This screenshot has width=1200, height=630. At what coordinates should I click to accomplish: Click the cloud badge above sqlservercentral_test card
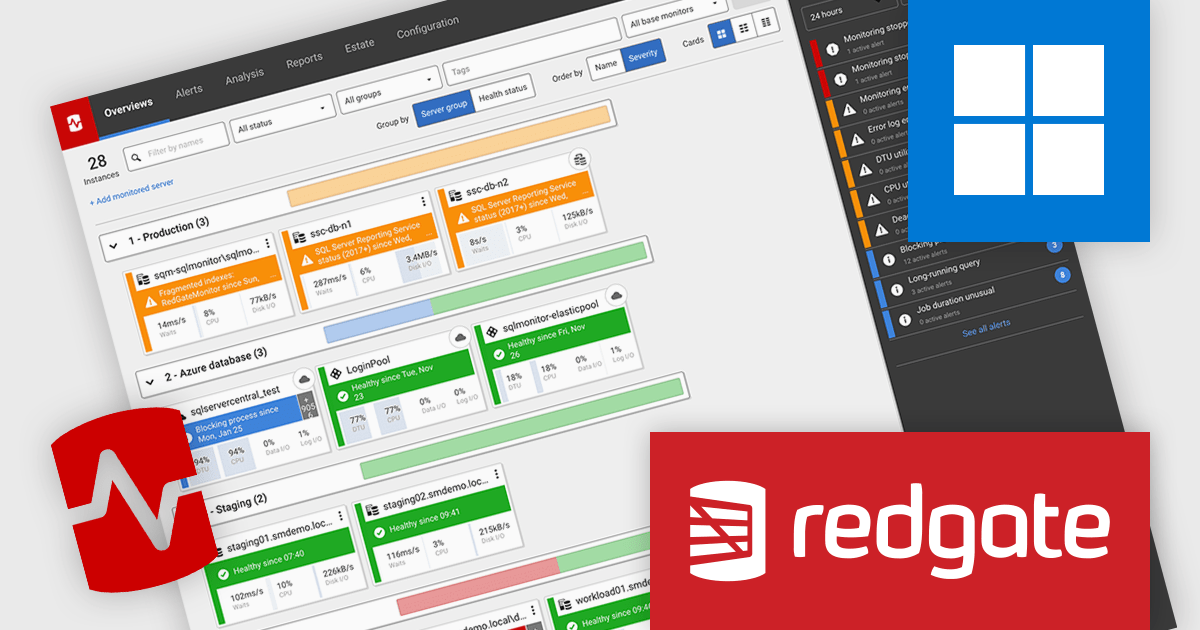pyautogui.click(x=304, y=380)
